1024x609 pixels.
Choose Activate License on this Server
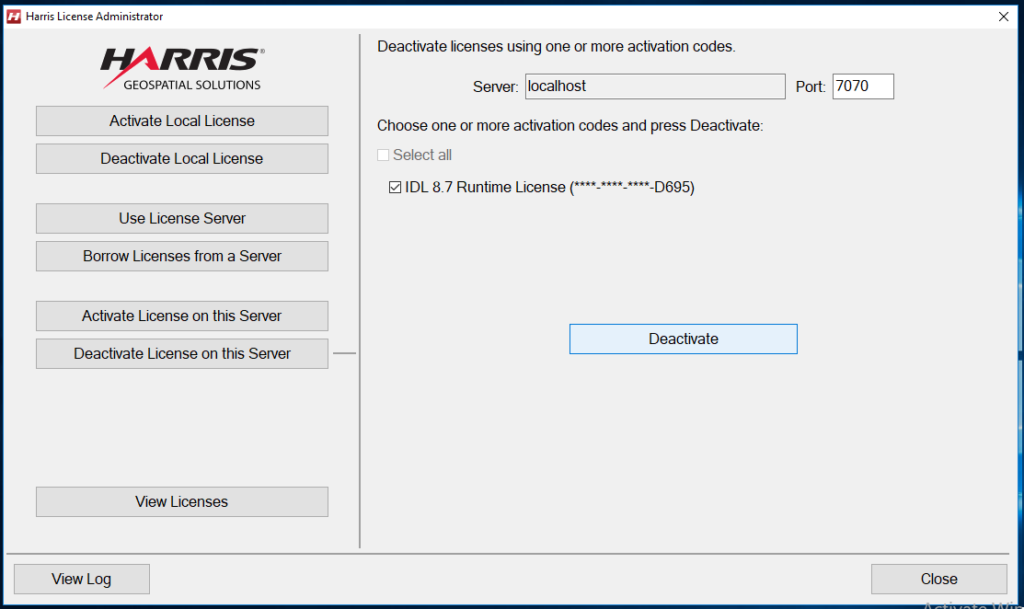coord(182,316)
